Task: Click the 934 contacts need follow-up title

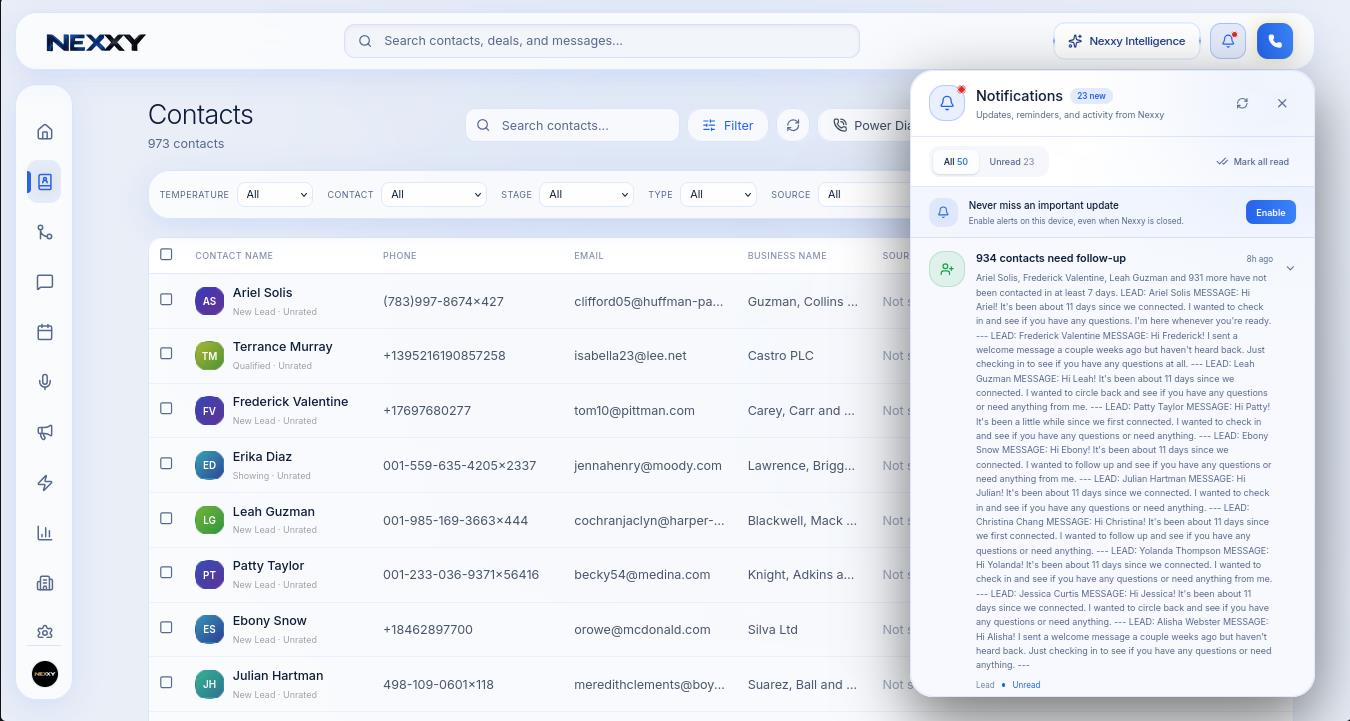Action: click(x=1051, y=258)
